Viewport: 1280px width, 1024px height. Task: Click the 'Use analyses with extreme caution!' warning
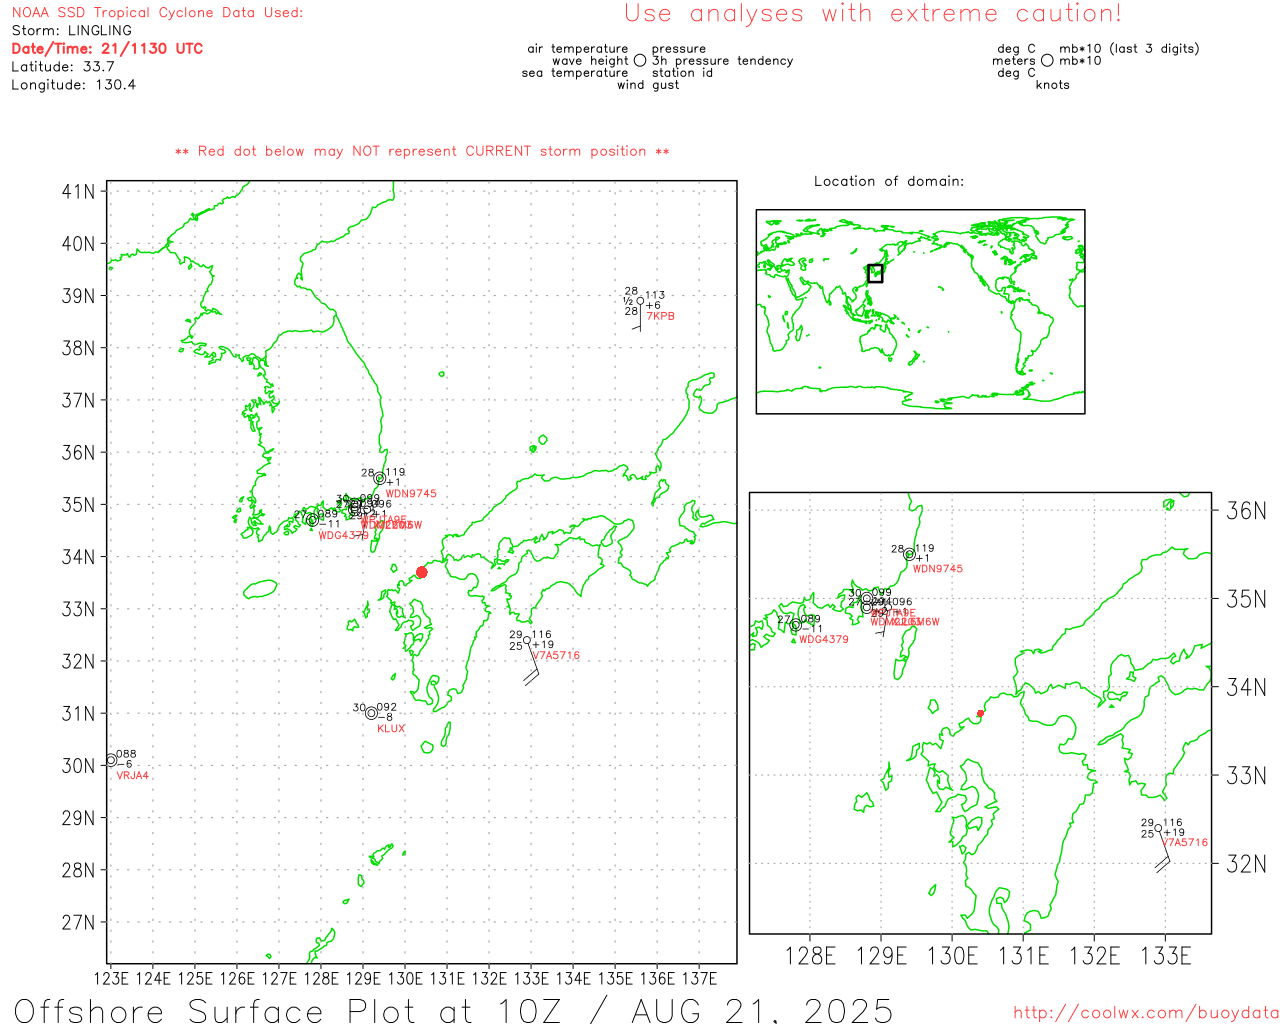873,13
